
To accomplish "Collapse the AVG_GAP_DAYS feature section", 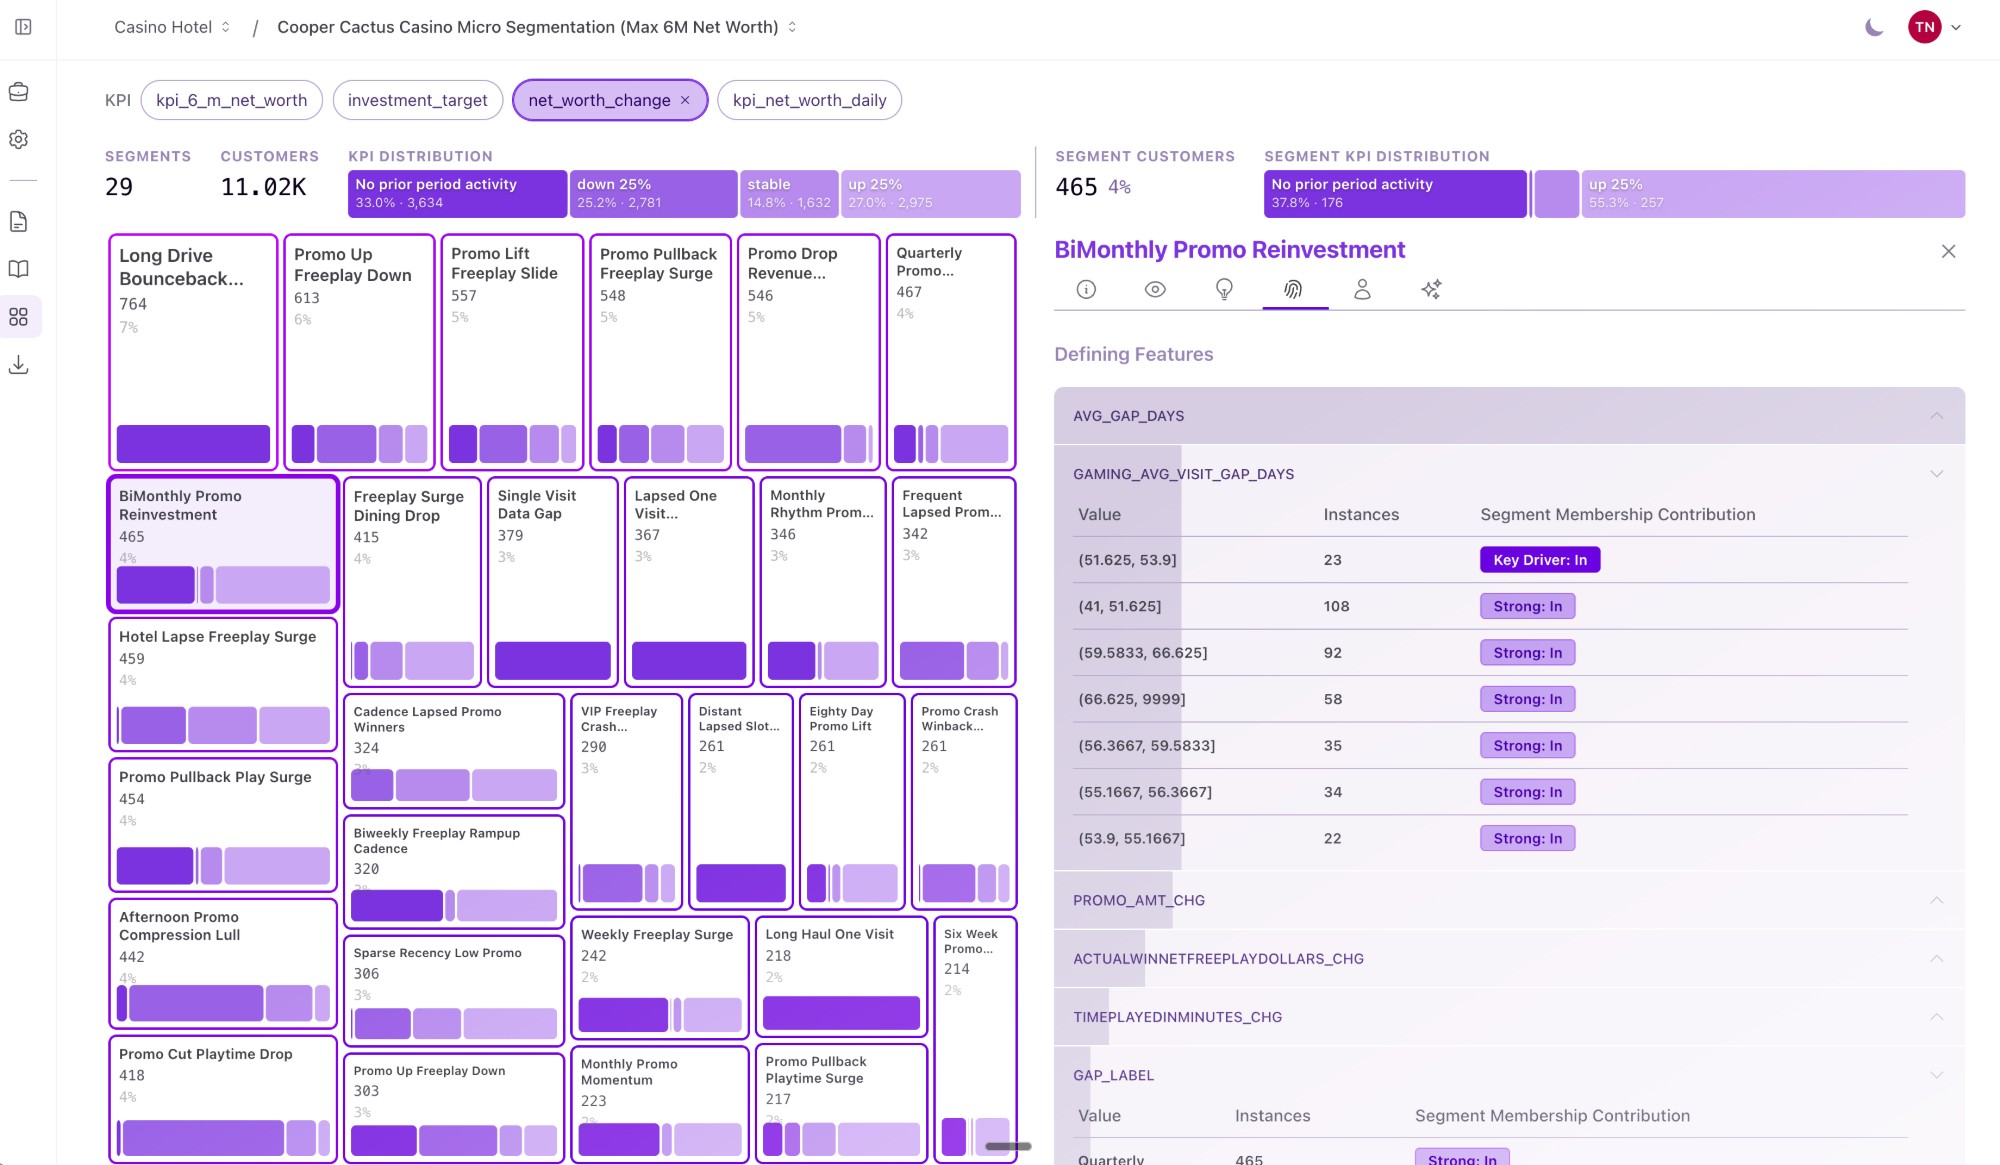I will coord(1938,415).
